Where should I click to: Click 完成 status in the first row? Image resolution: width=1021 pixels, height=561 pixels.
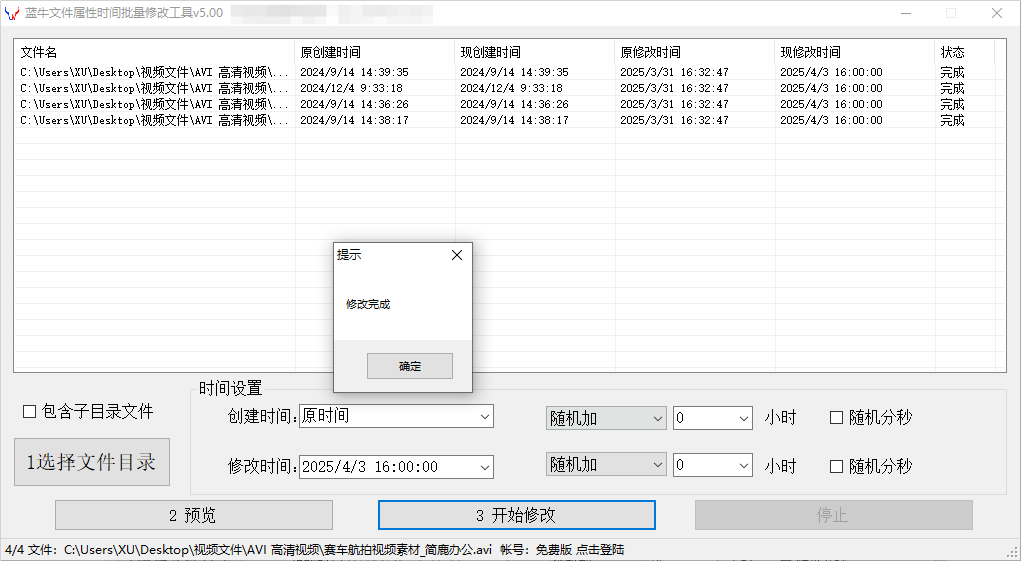[x=952, y=72]
